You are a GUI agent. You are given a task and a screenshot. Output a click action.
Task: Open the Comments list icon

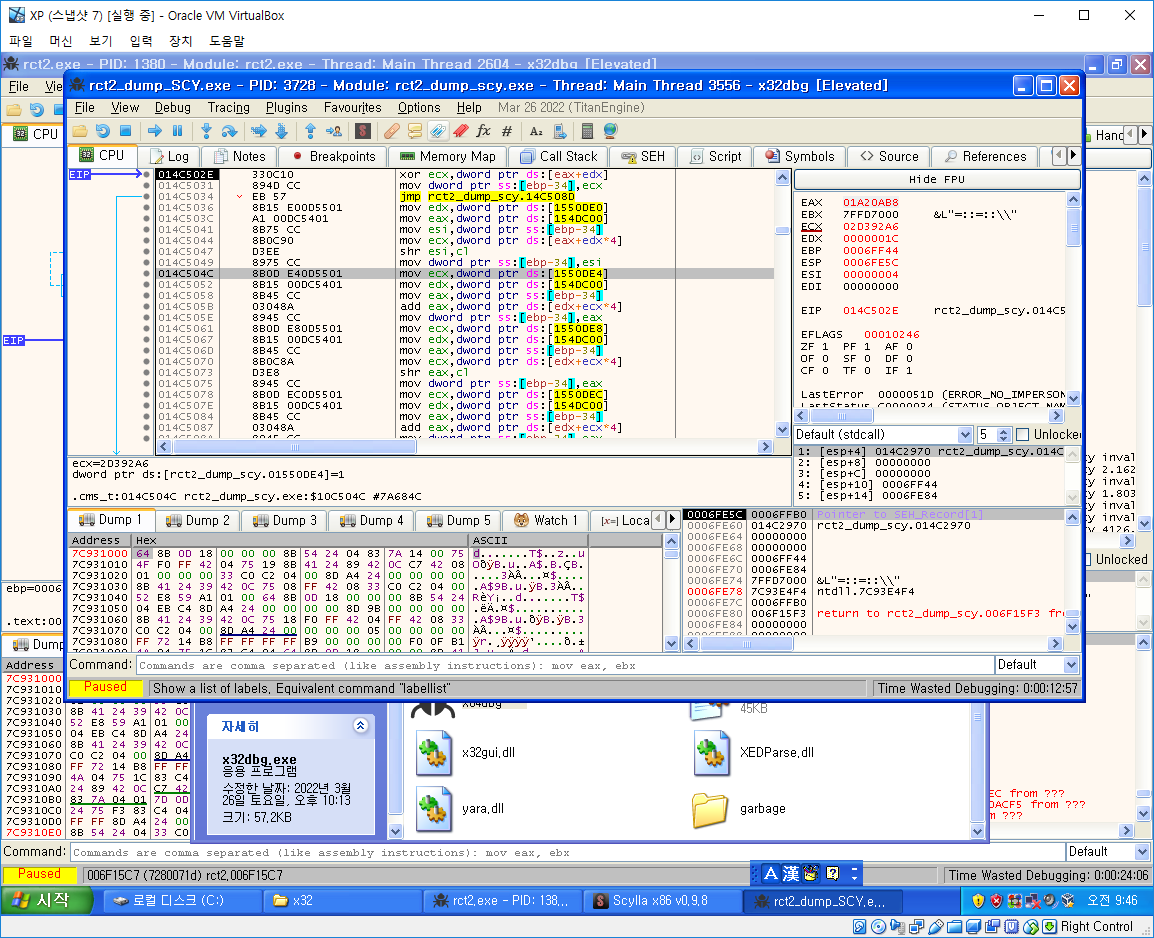click(414, 131)
